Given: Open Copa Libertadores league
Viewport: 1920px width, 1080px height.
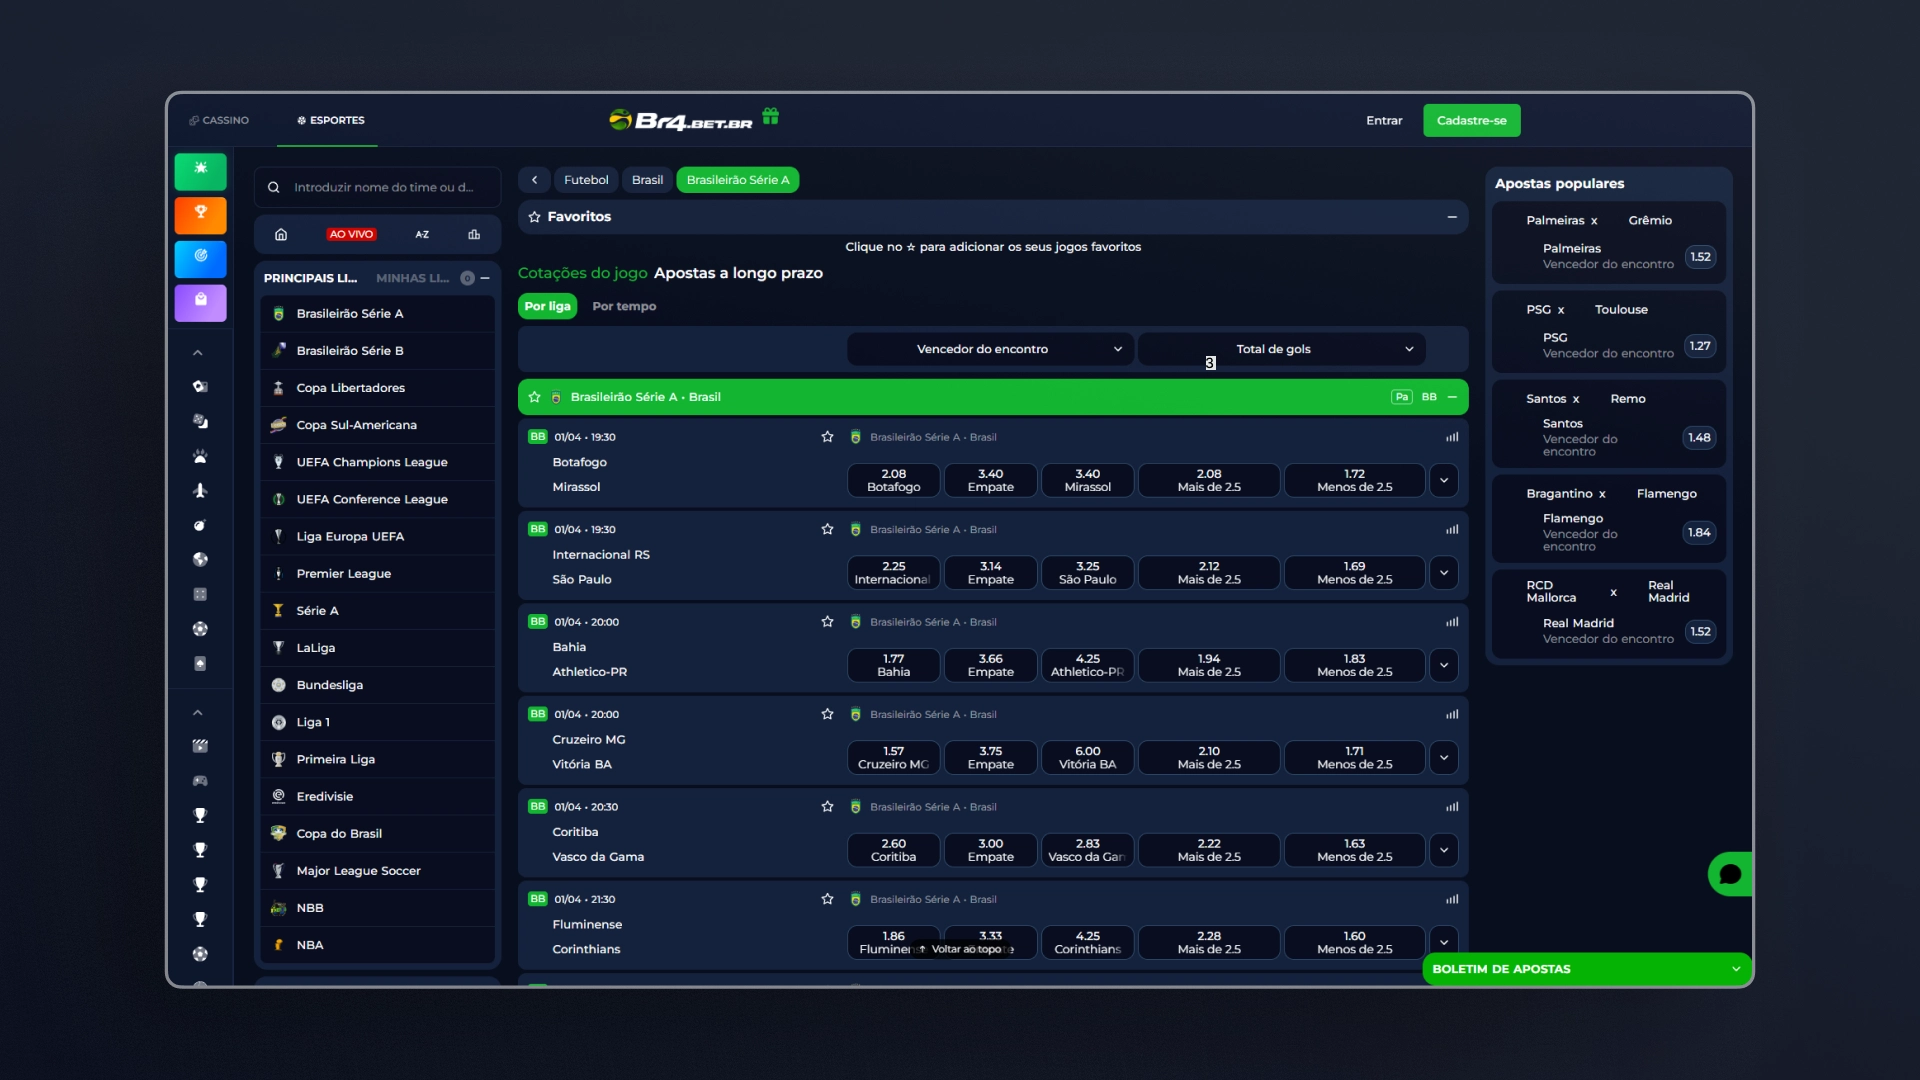Looking at the screenshot, I should (x=378, y=388).
